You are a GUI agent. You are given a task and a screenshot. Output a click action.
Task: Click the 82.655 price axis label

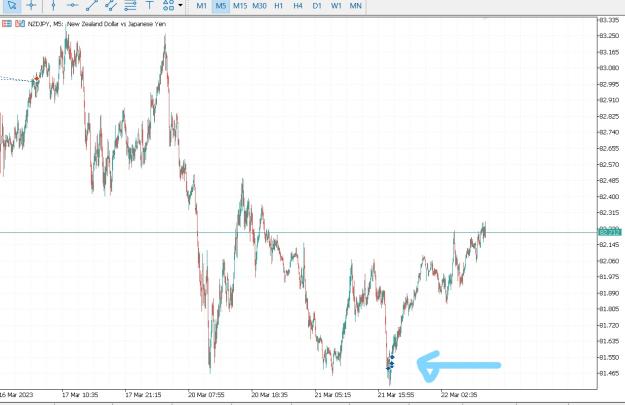[x=609, y=148]
